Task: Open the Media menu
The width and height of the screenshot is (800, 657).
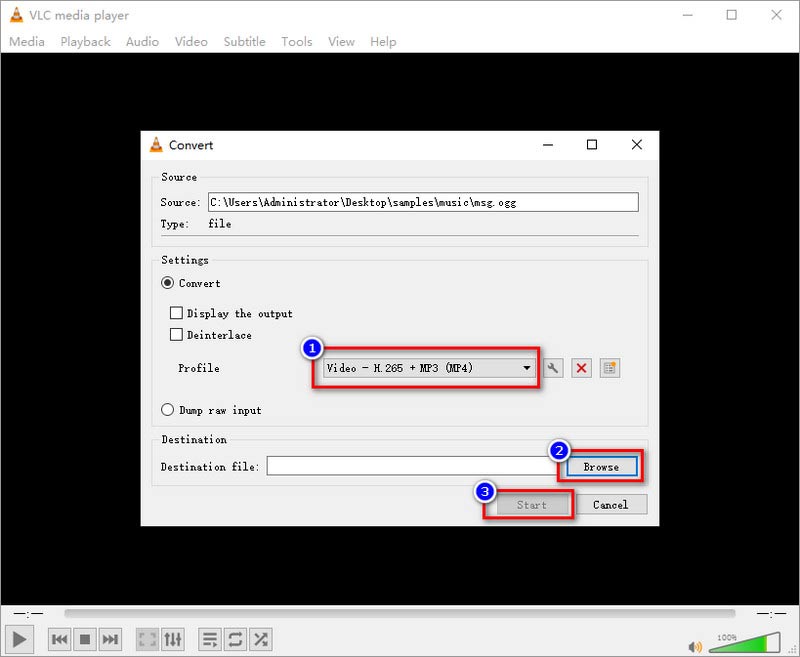Action: (x=27, y=42)
